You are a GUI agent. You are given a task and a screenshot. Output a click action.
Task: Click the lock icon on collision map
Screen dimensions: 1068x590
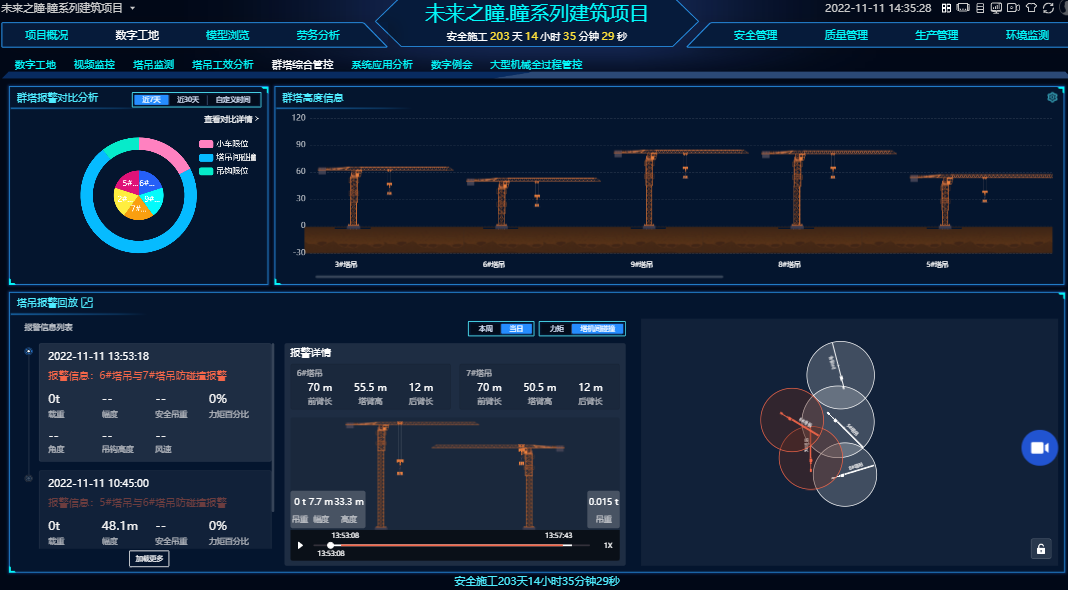pyautogui.click(x=1041, y=548)
